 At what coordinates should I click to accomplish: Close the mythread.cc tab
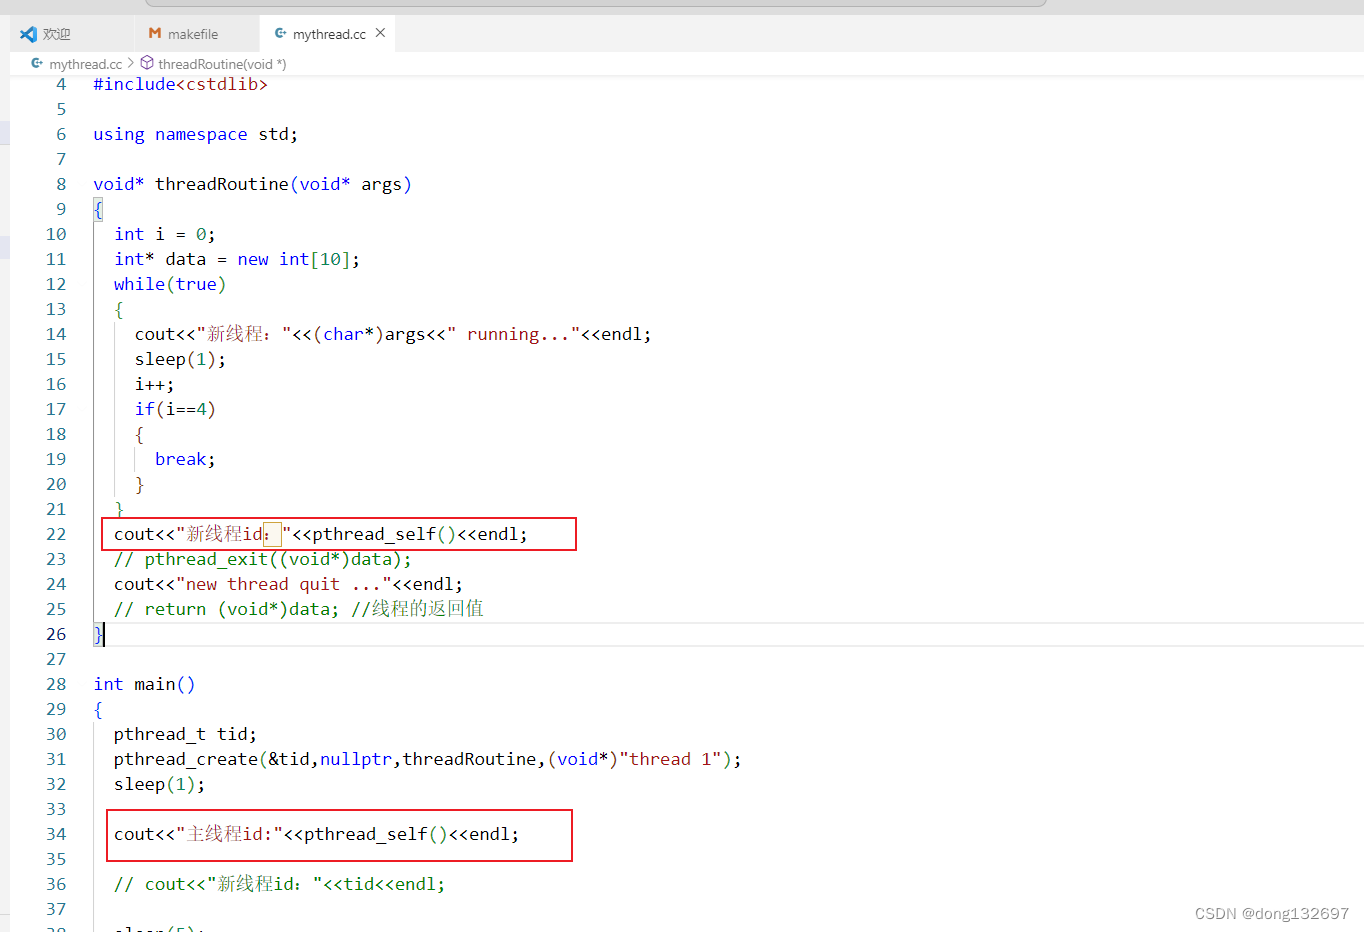380,33
